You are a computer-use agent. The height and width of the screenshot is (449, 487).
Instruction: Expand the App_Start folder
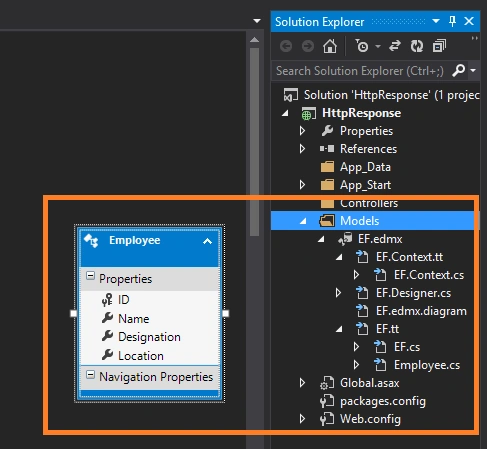point(302,185)
